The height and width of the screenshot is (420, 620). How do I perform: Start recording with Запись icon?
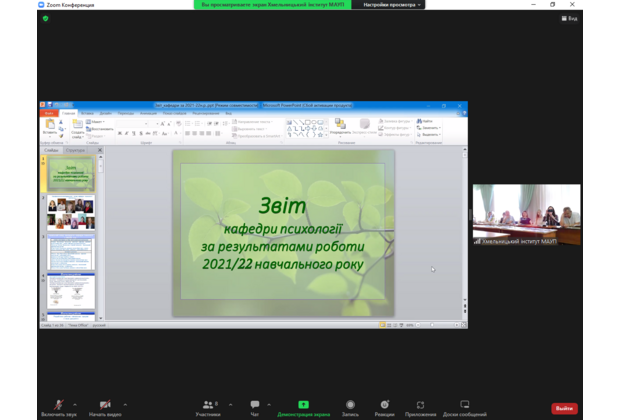[x=350, y=405]
